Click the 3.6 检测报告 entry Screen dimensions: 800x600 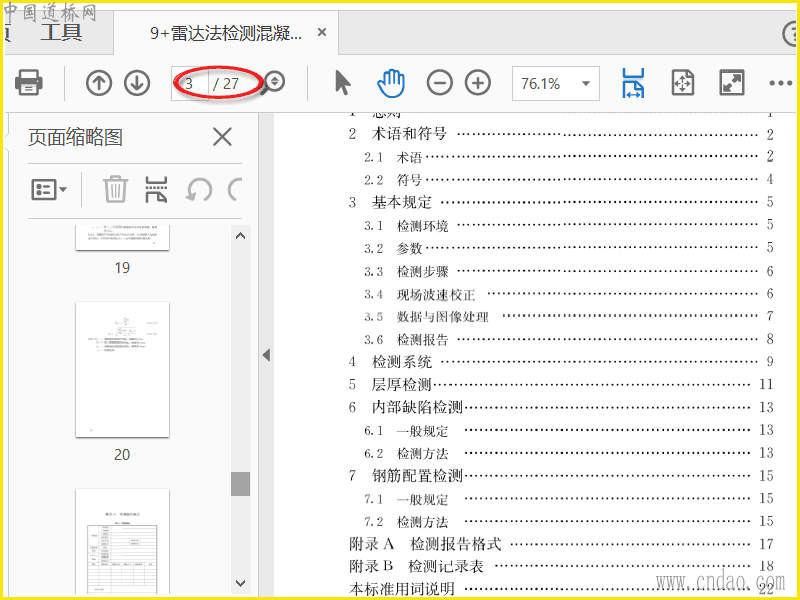[x=569, y=339]
